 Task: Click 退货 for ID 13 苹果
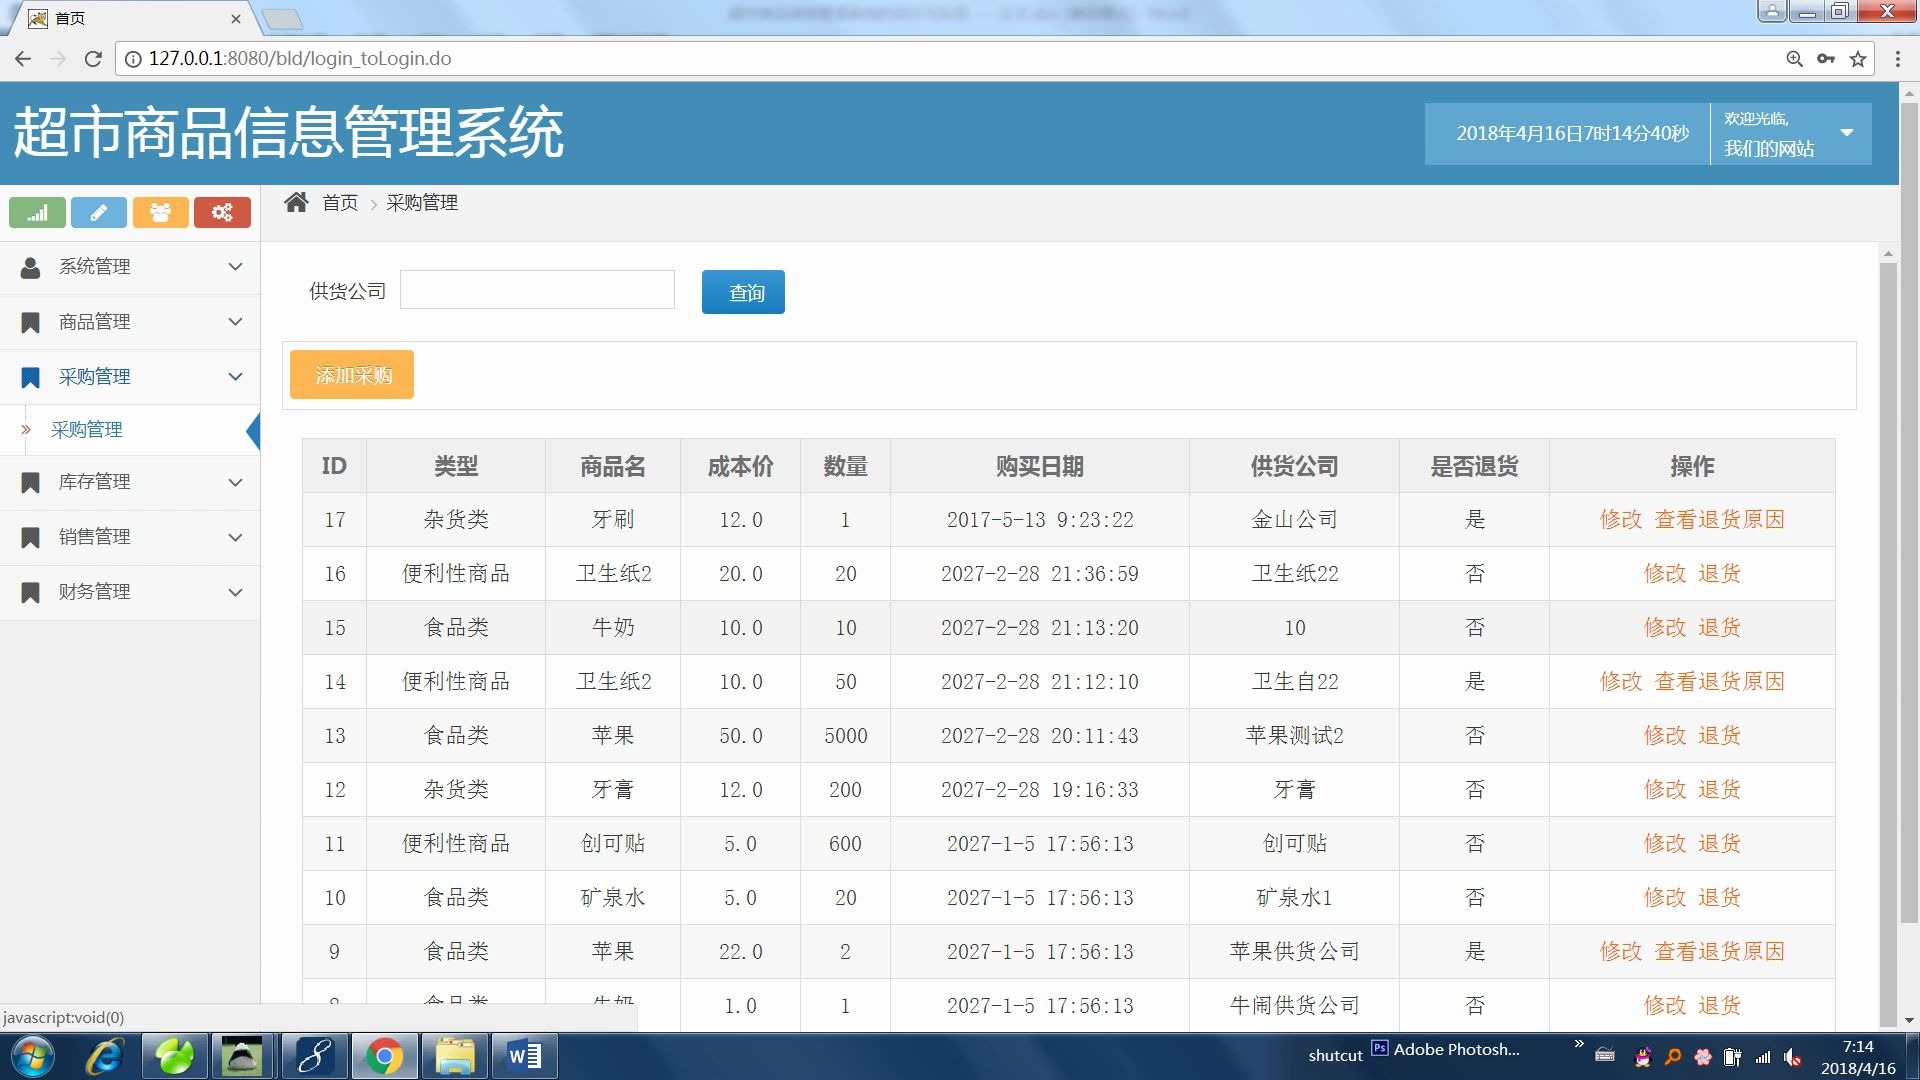[x=1719, y=735]
